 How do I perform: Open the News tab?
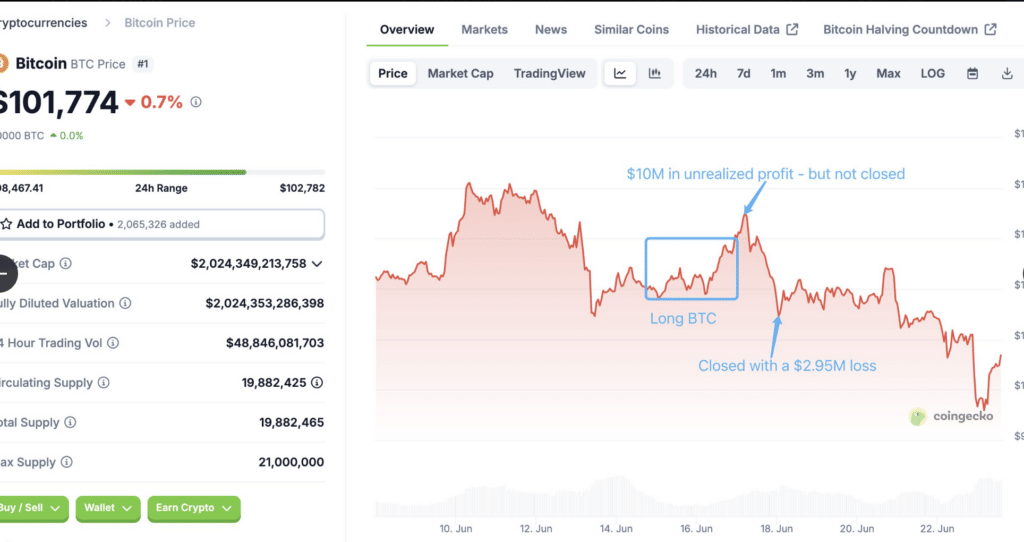coord(551,29)
